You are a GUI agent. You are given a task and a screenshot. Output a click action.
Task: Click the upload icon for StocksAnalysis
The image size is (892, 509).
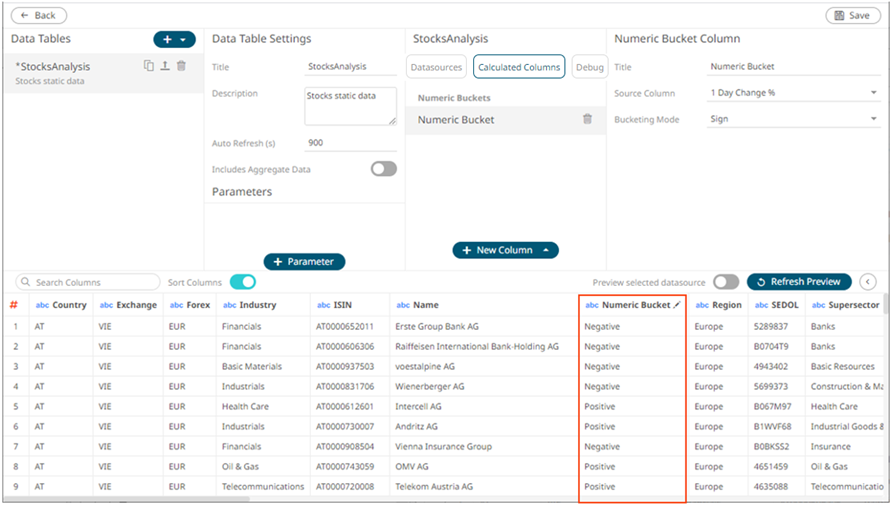(165, 66)
